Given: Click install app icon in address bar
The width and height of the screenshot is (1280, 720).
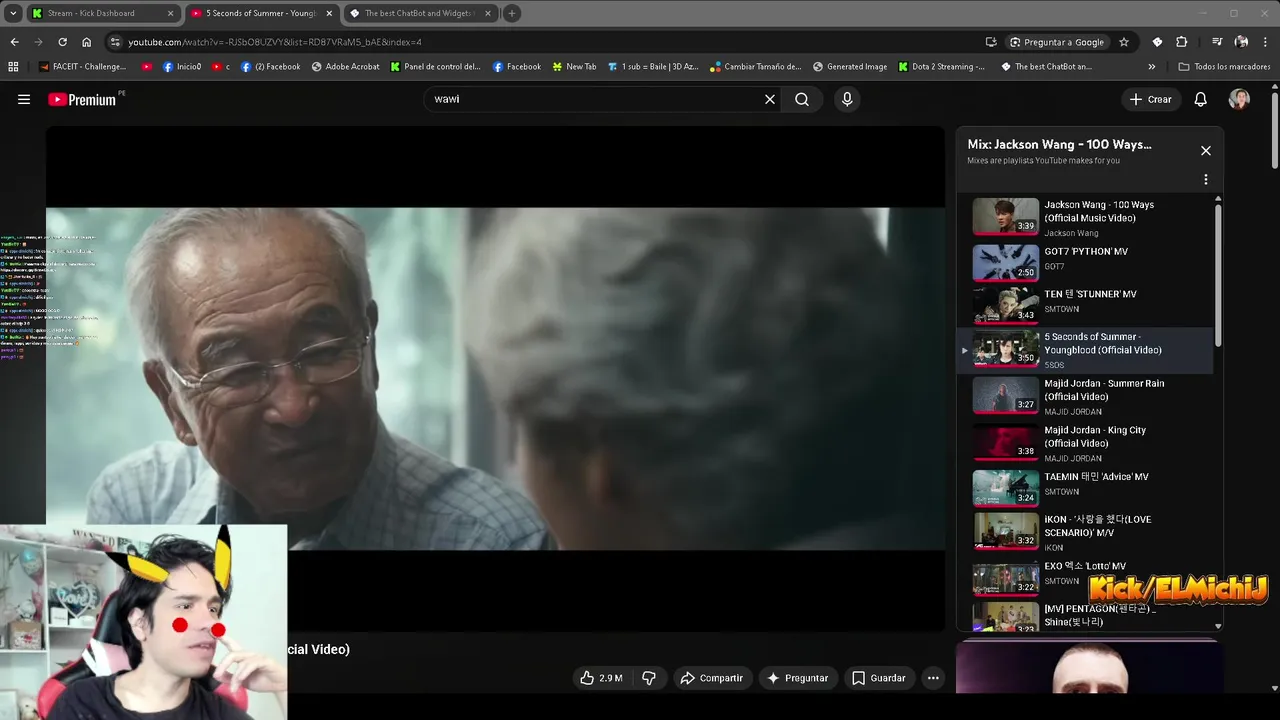Looking at the screenshot, I should (x=991, y=42).
